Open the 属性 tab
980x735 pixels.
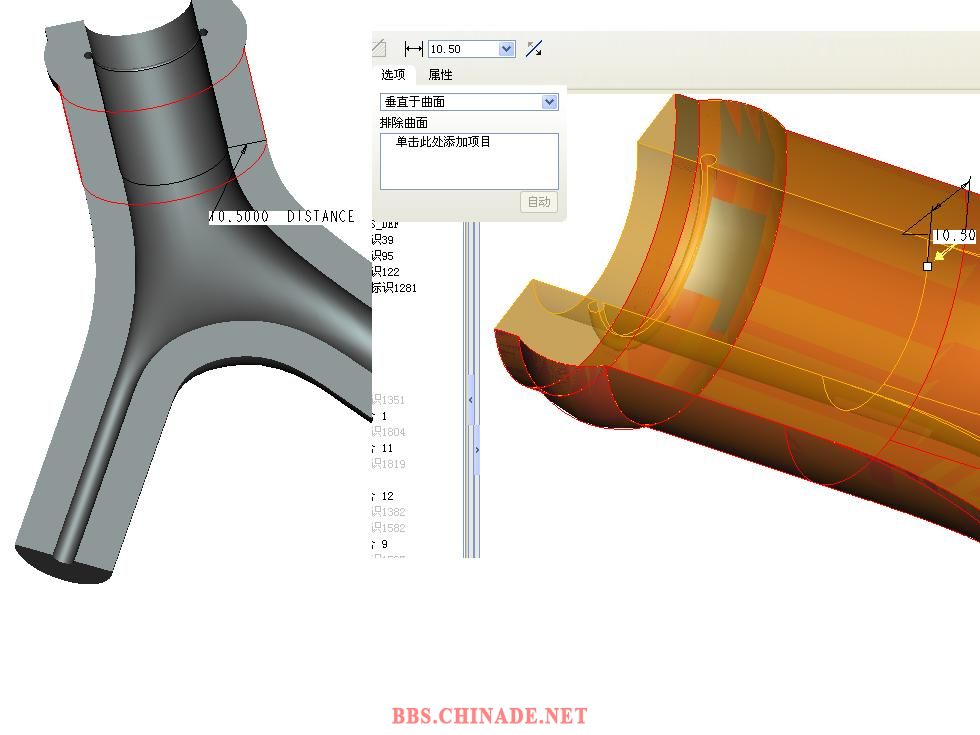(x=440, y=75)
